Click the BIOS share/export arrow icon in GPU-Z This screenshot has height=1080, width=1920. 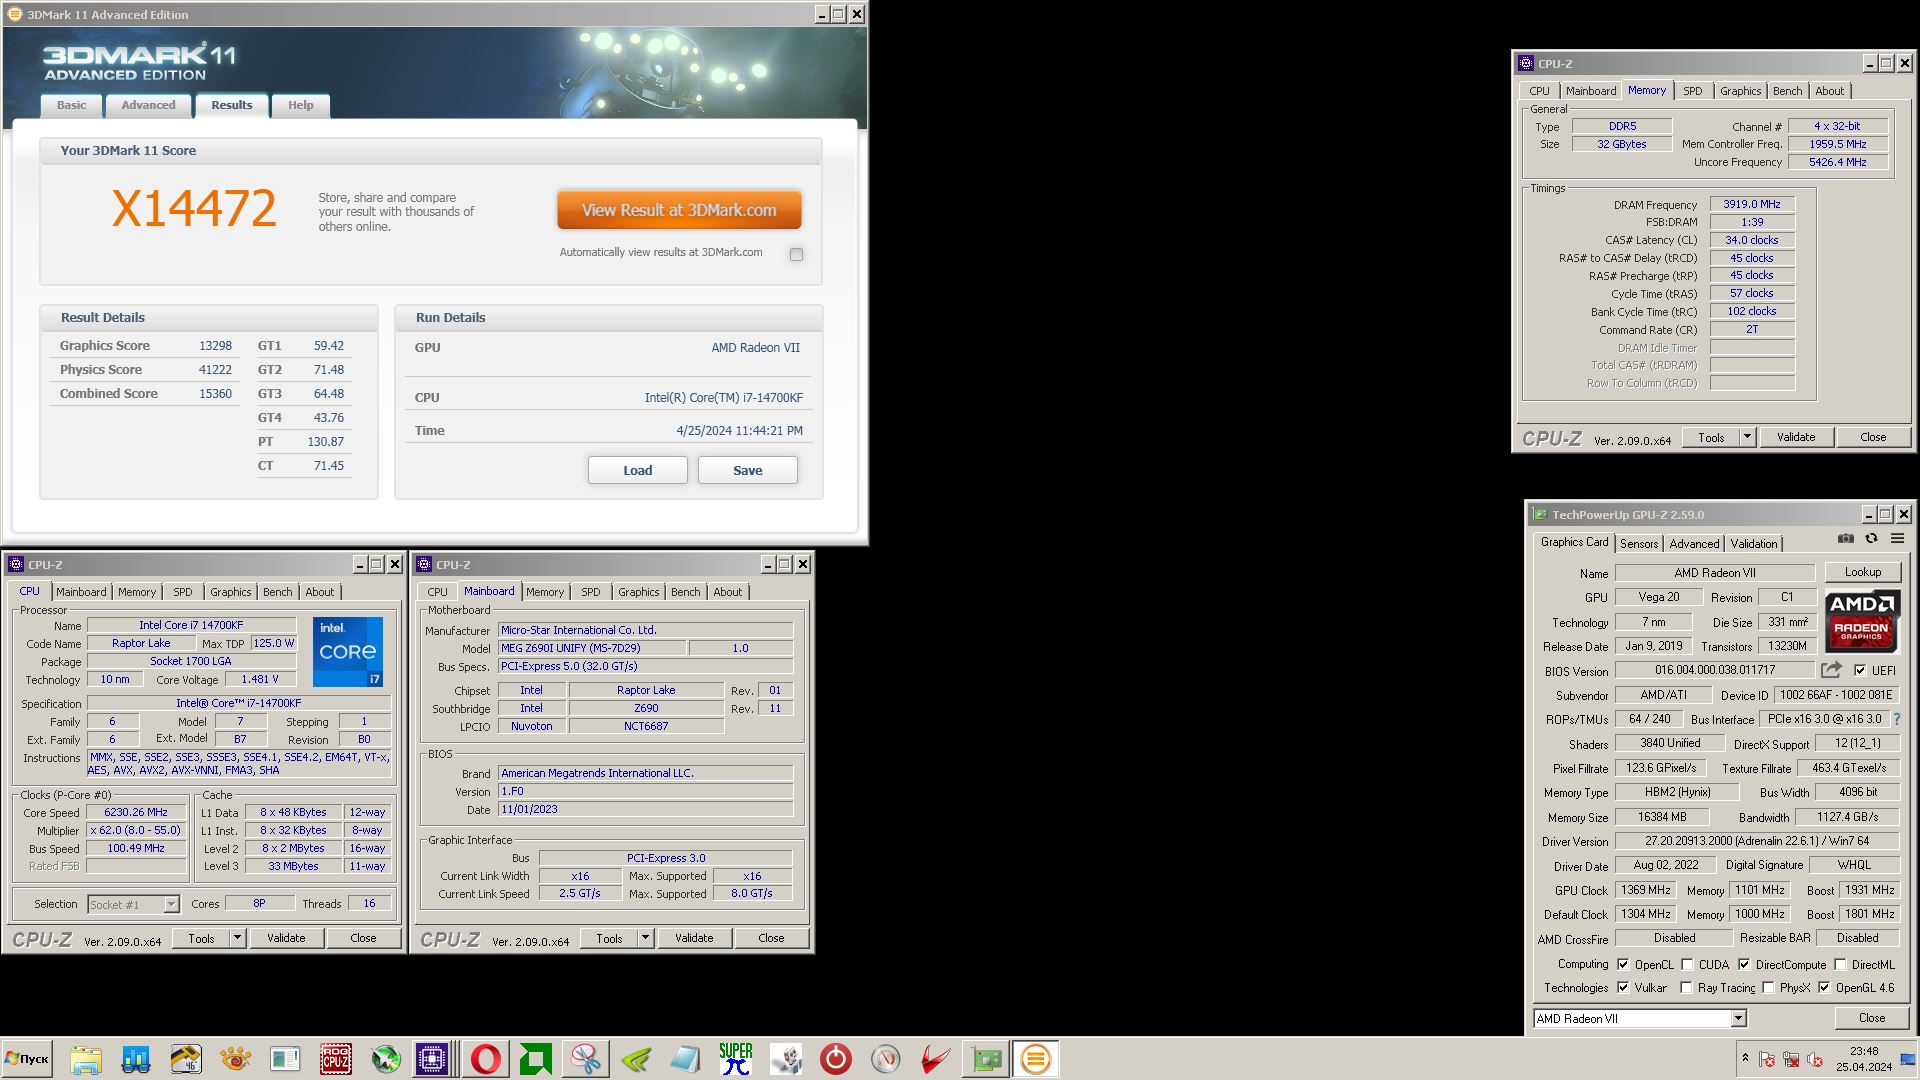coord(1831,670)
